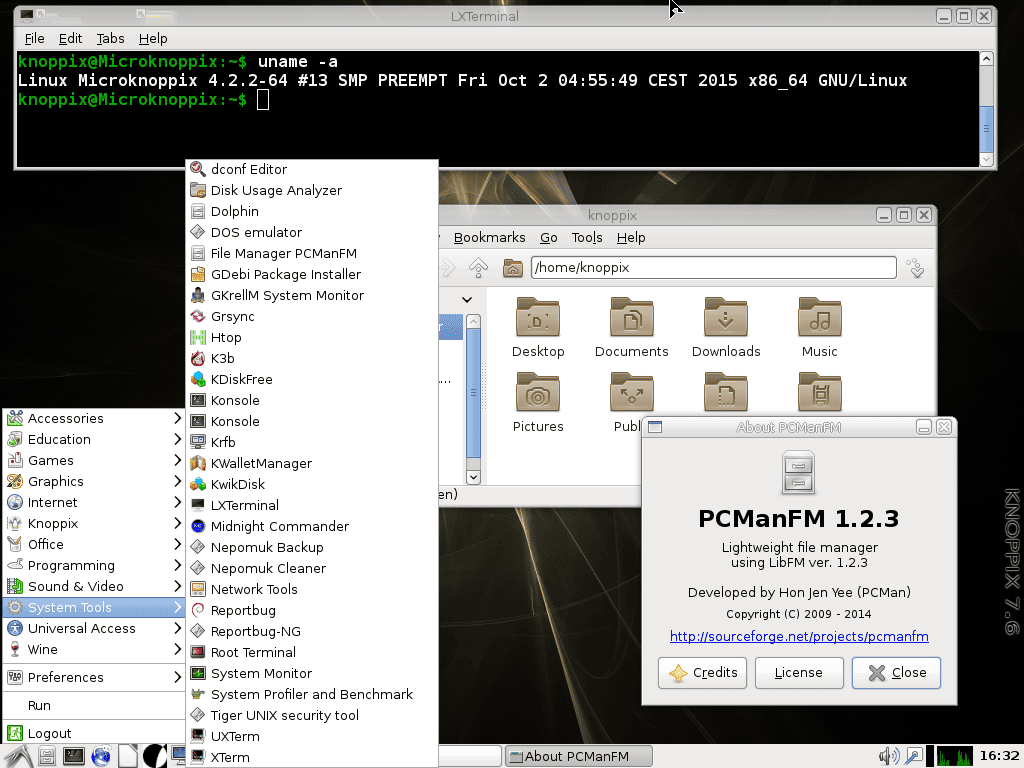Open the Tabs menu in LXTerminal

110,39
